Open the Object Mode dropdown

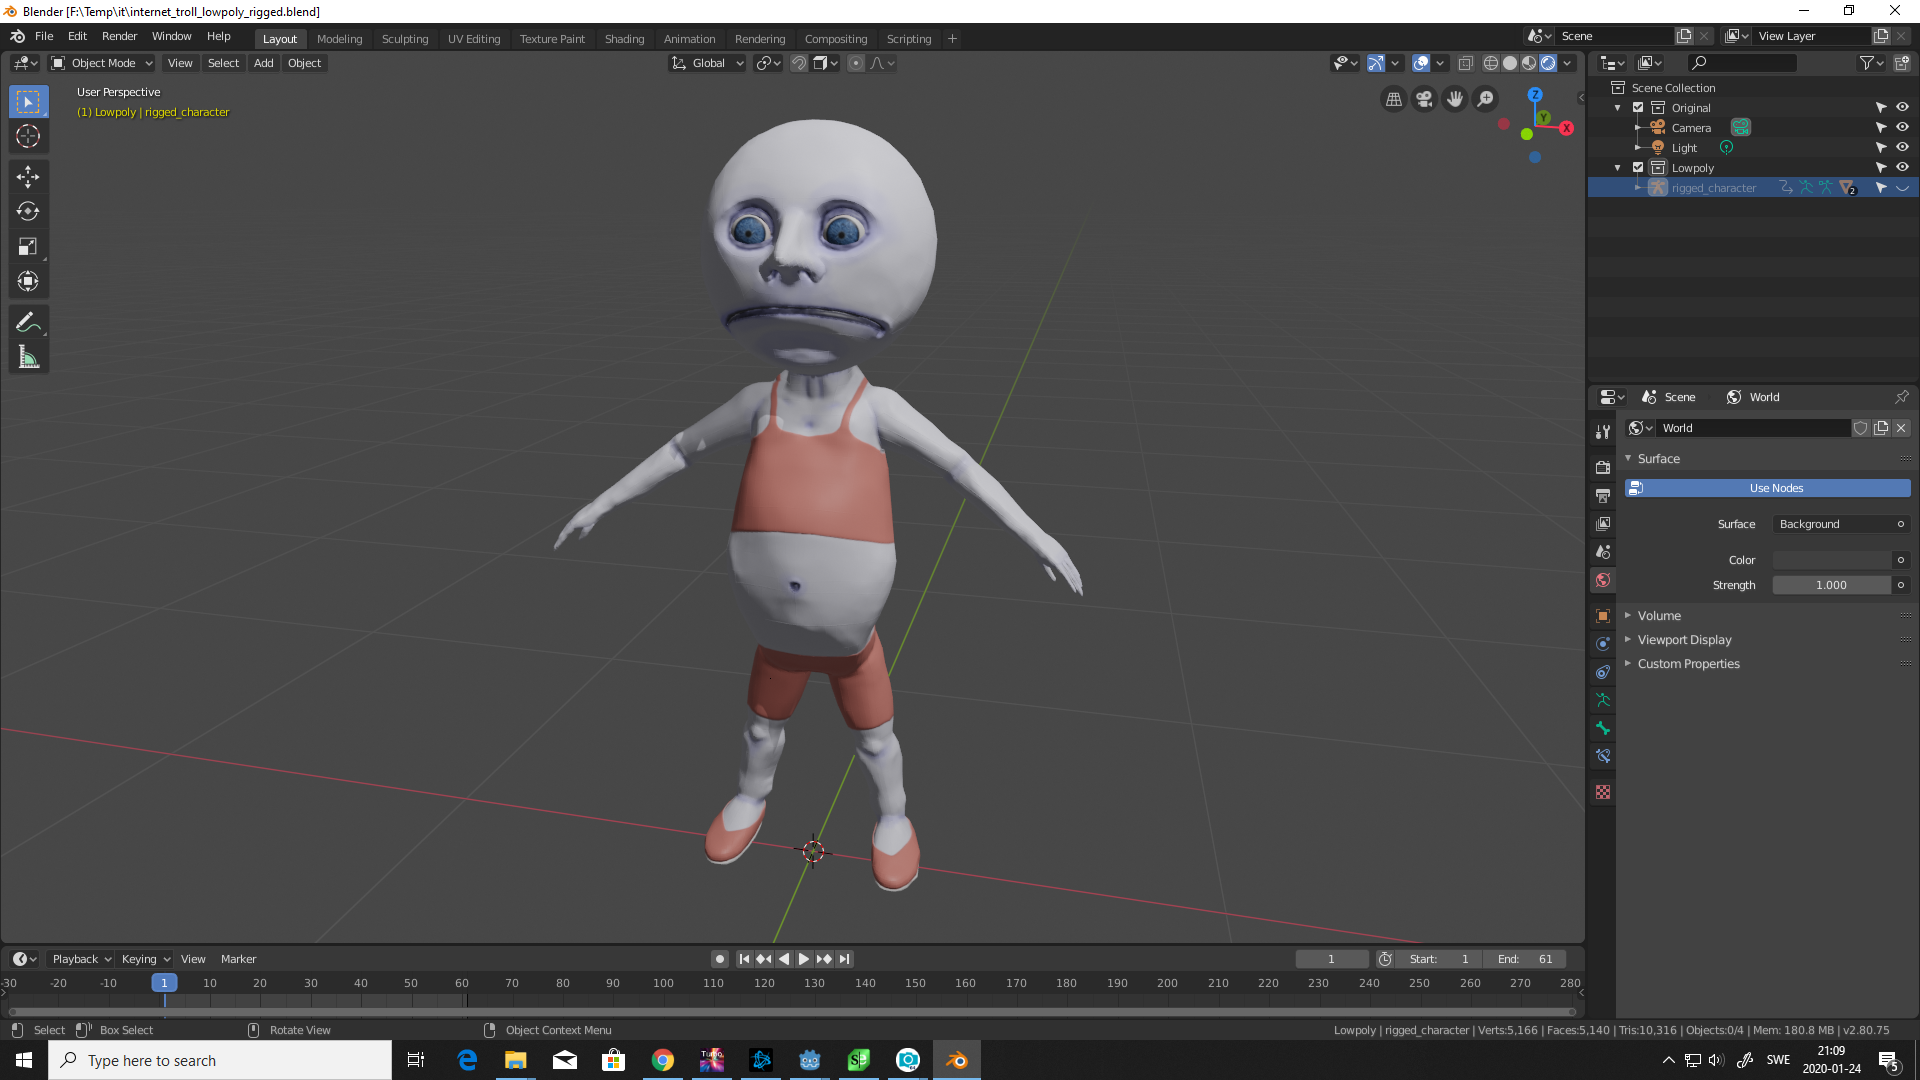point(100,63)
